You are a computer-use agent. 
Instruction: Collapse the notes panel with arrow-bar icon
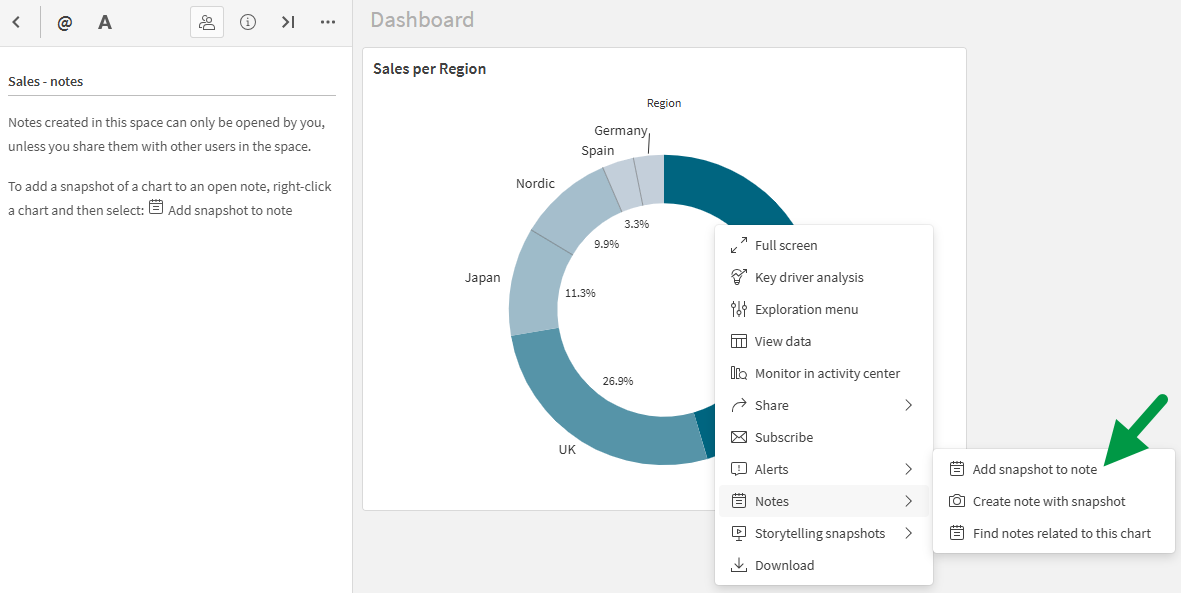[x=288, y=22]
